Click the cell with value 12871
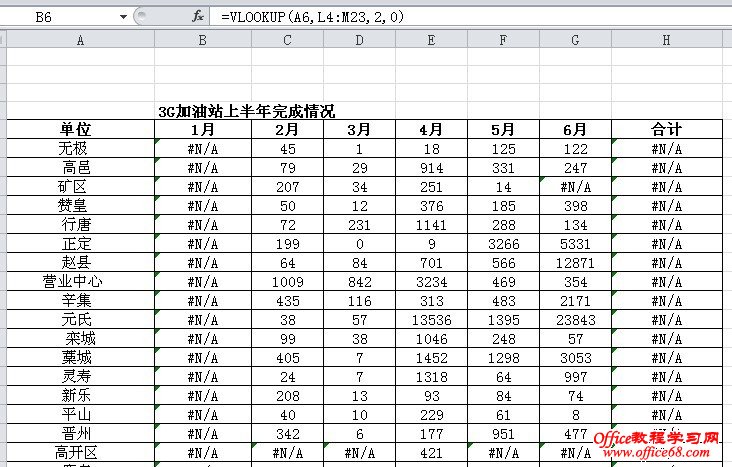 (575, 263)
